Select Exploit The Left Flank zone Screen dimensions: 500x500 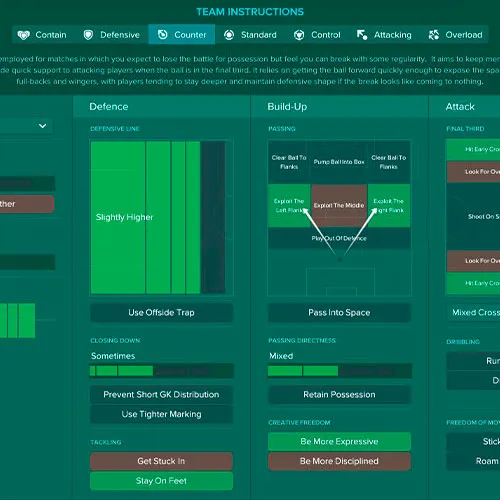pyautogui.click(x=289, y=206)
